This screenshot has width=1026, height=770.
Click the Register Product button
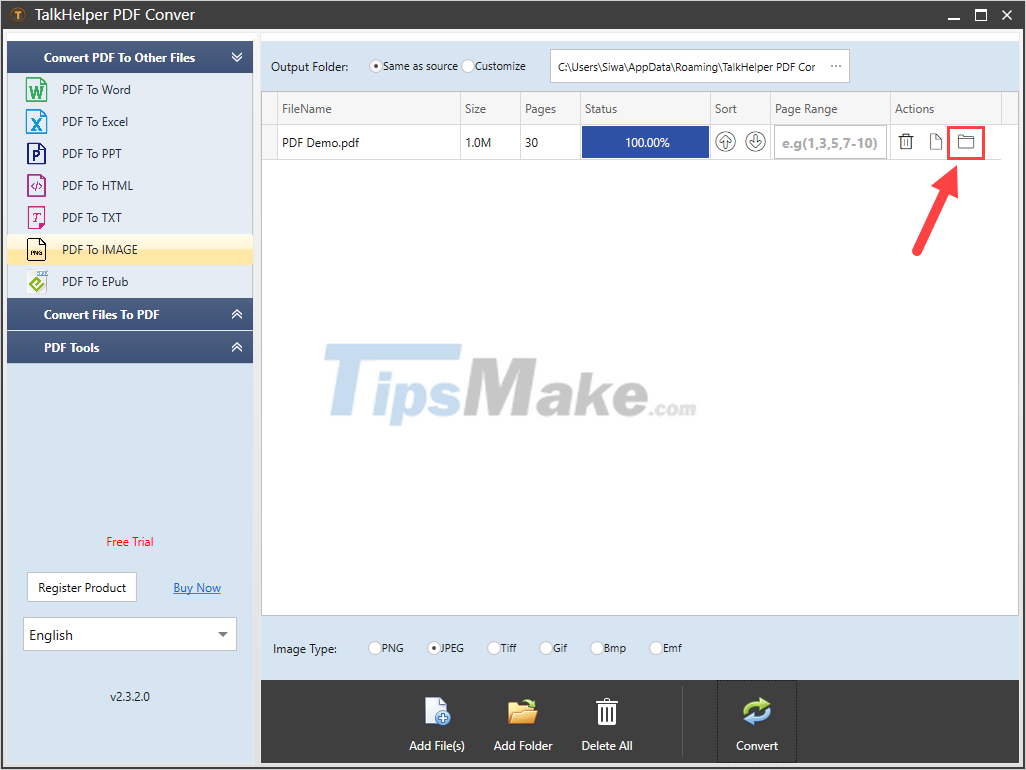(x=81, y=587)
